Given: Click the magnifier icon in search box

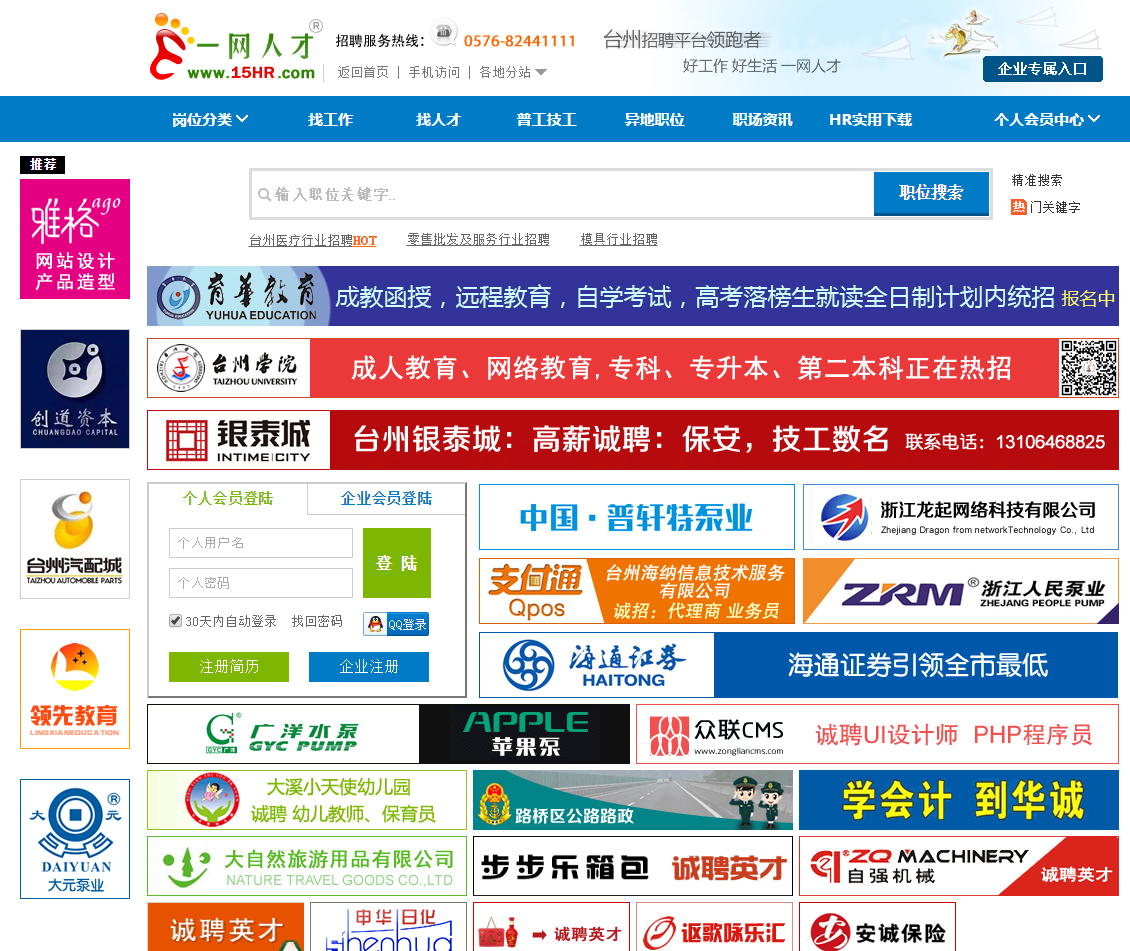Looking at the screenshot, I should pos(264,195).
